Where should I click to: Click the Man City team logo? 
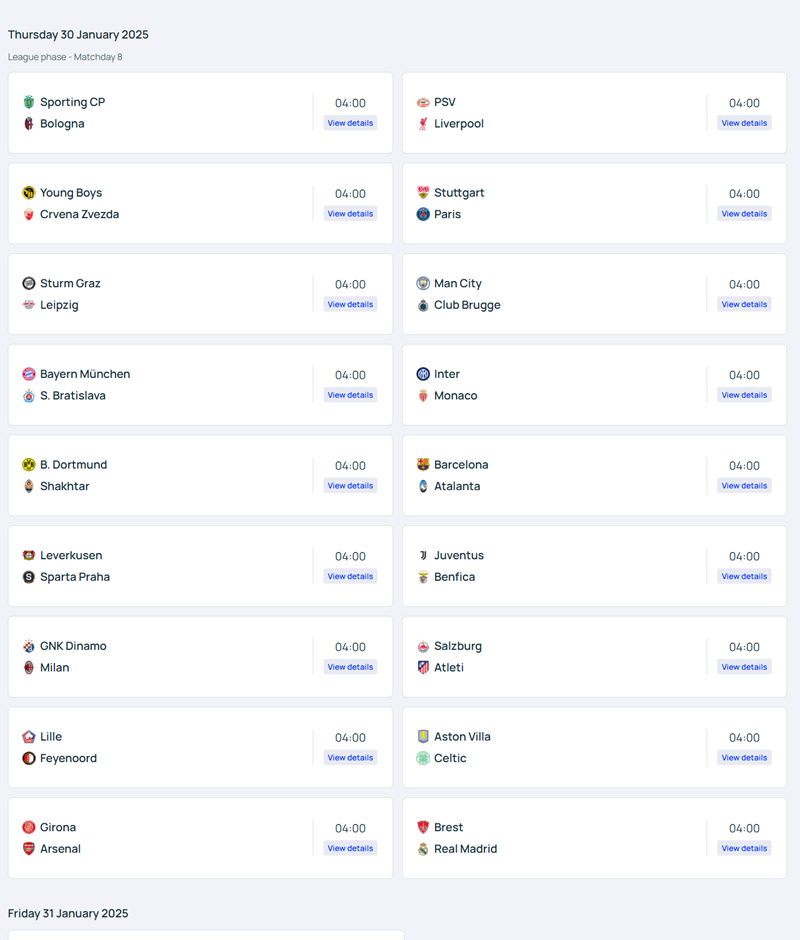pos(423,284)
